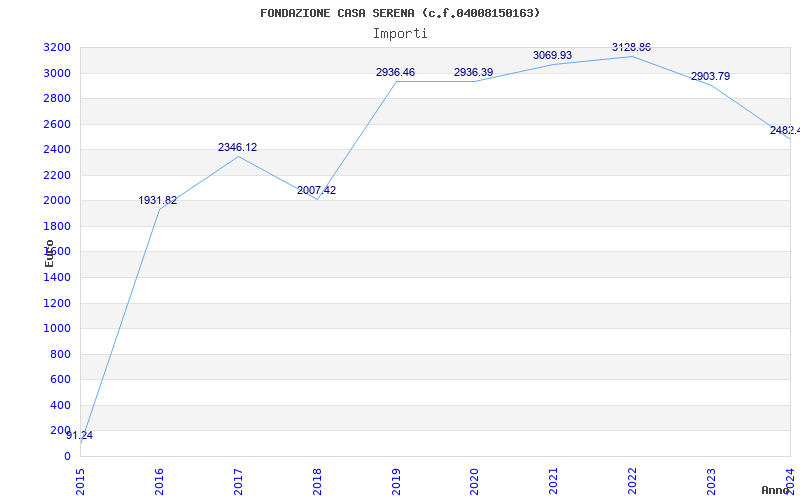This screenshot has width=800, height=500.
Task: Click the 2016 x-axis year label
Action: click(x=159, y=481)
